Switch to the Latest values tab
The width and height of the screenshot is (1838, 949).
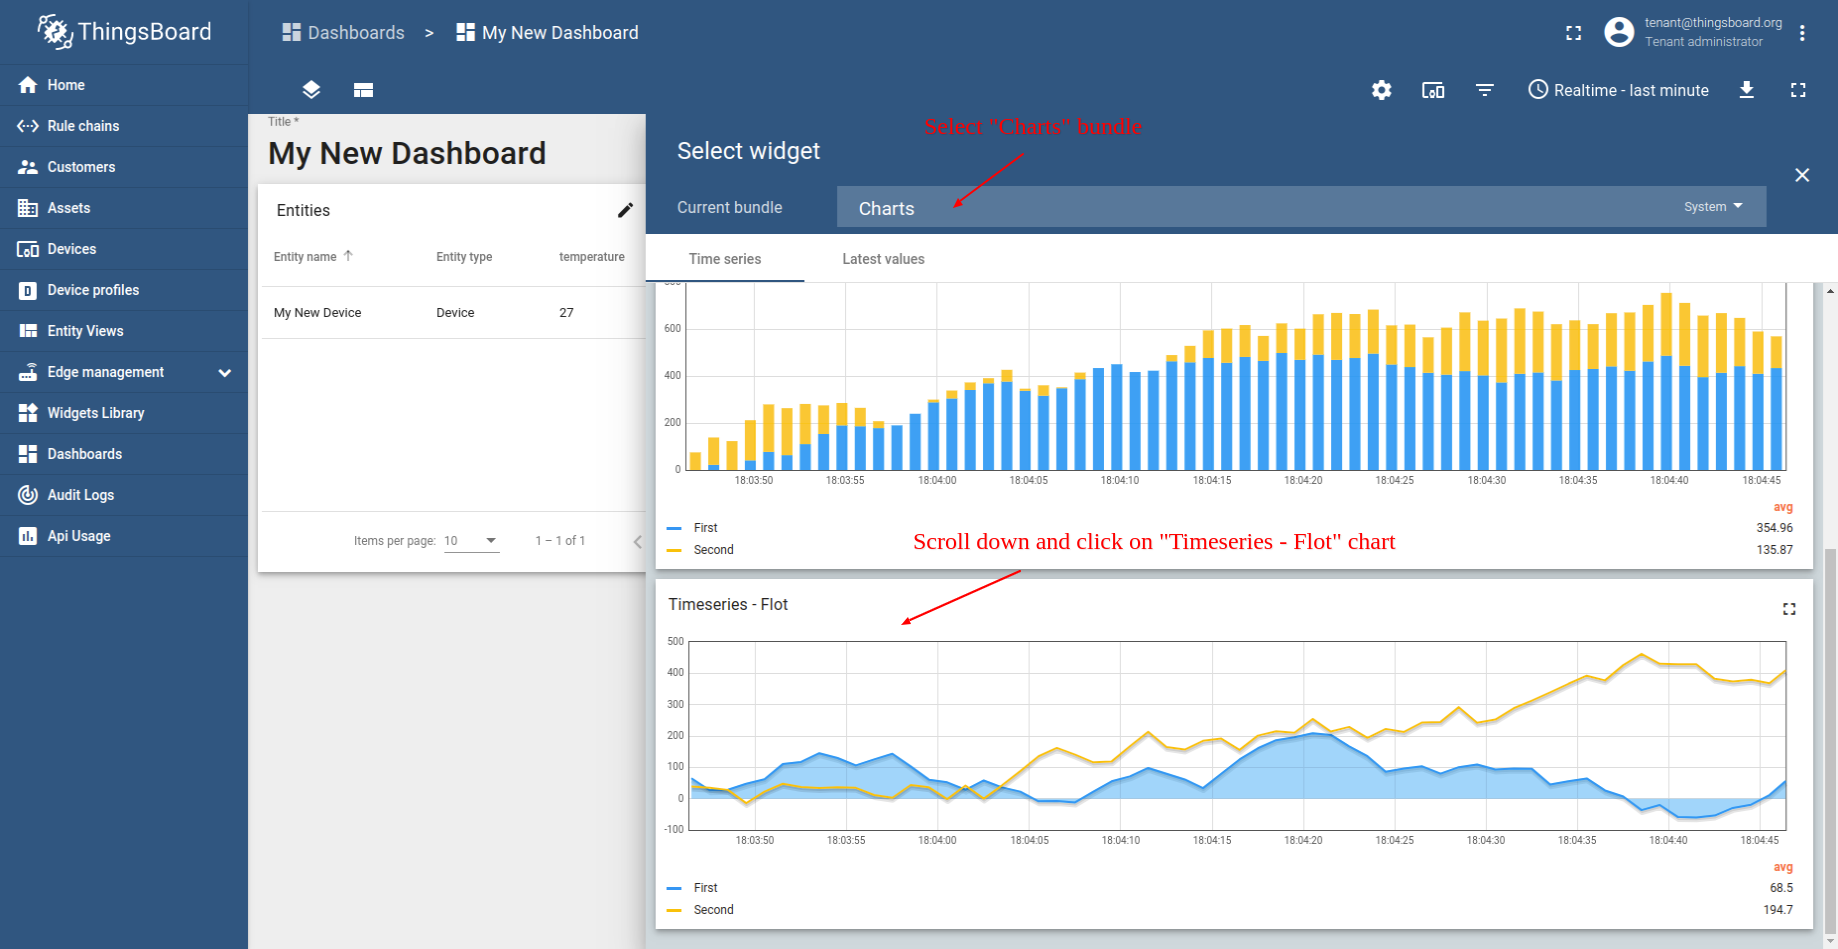[x=883, y=259]
